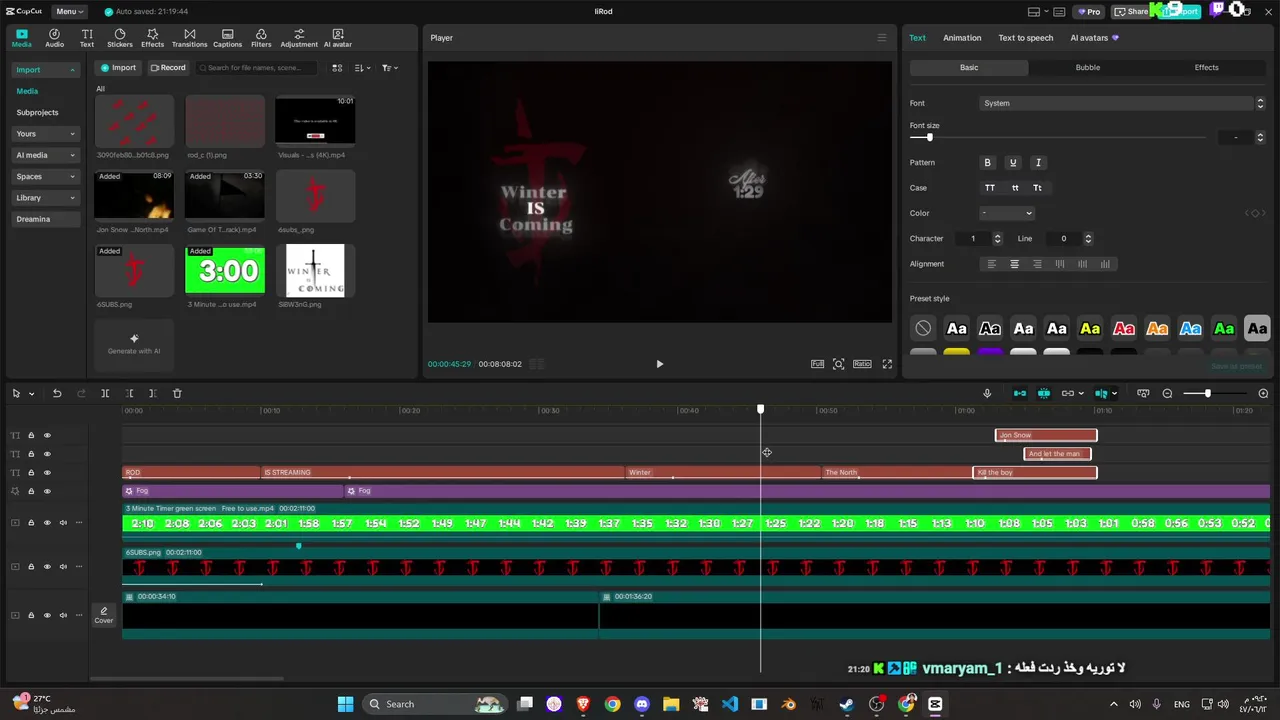Screen dimensions: 1280x720
Task: Click Generate with AI tile
Action: click(x=134, y=344)
